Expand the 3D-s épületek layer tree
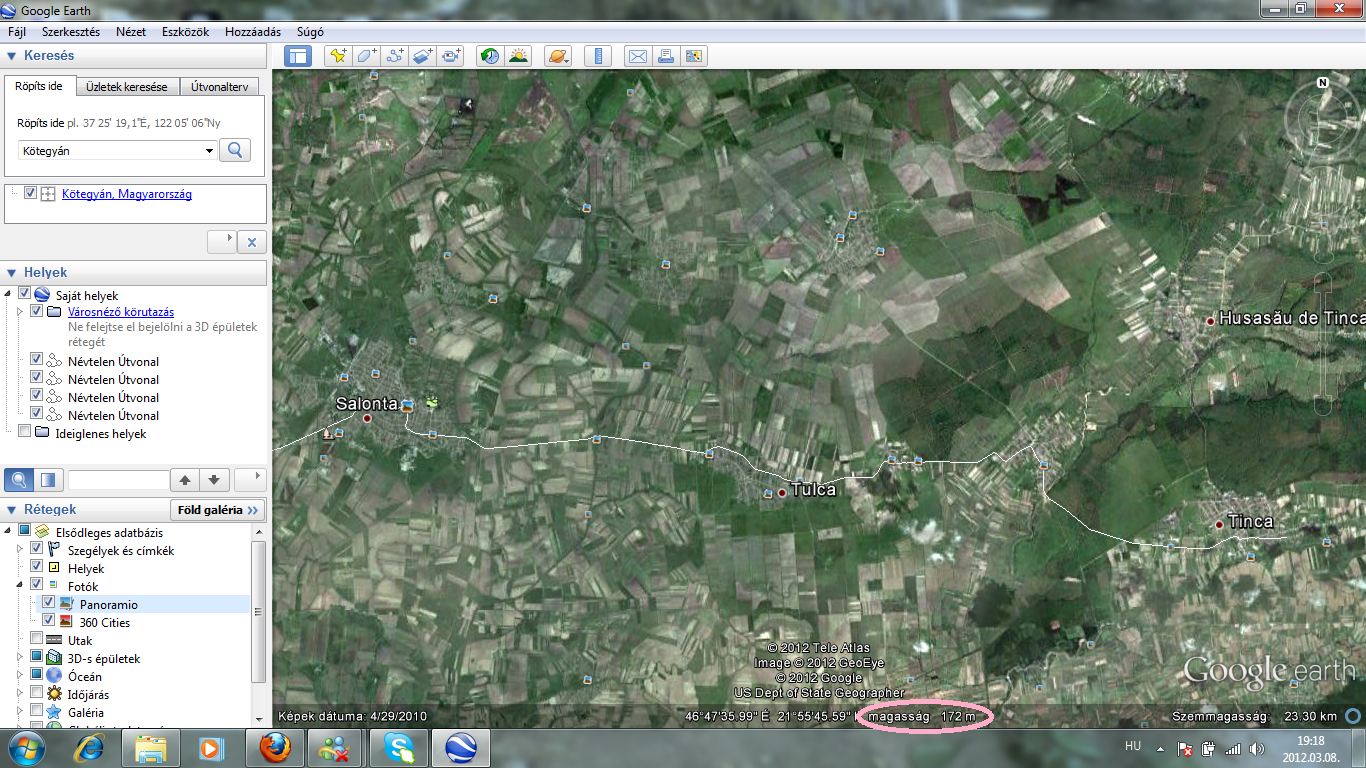The width and height of the screenshot is (1366, 768). (19, 658)
